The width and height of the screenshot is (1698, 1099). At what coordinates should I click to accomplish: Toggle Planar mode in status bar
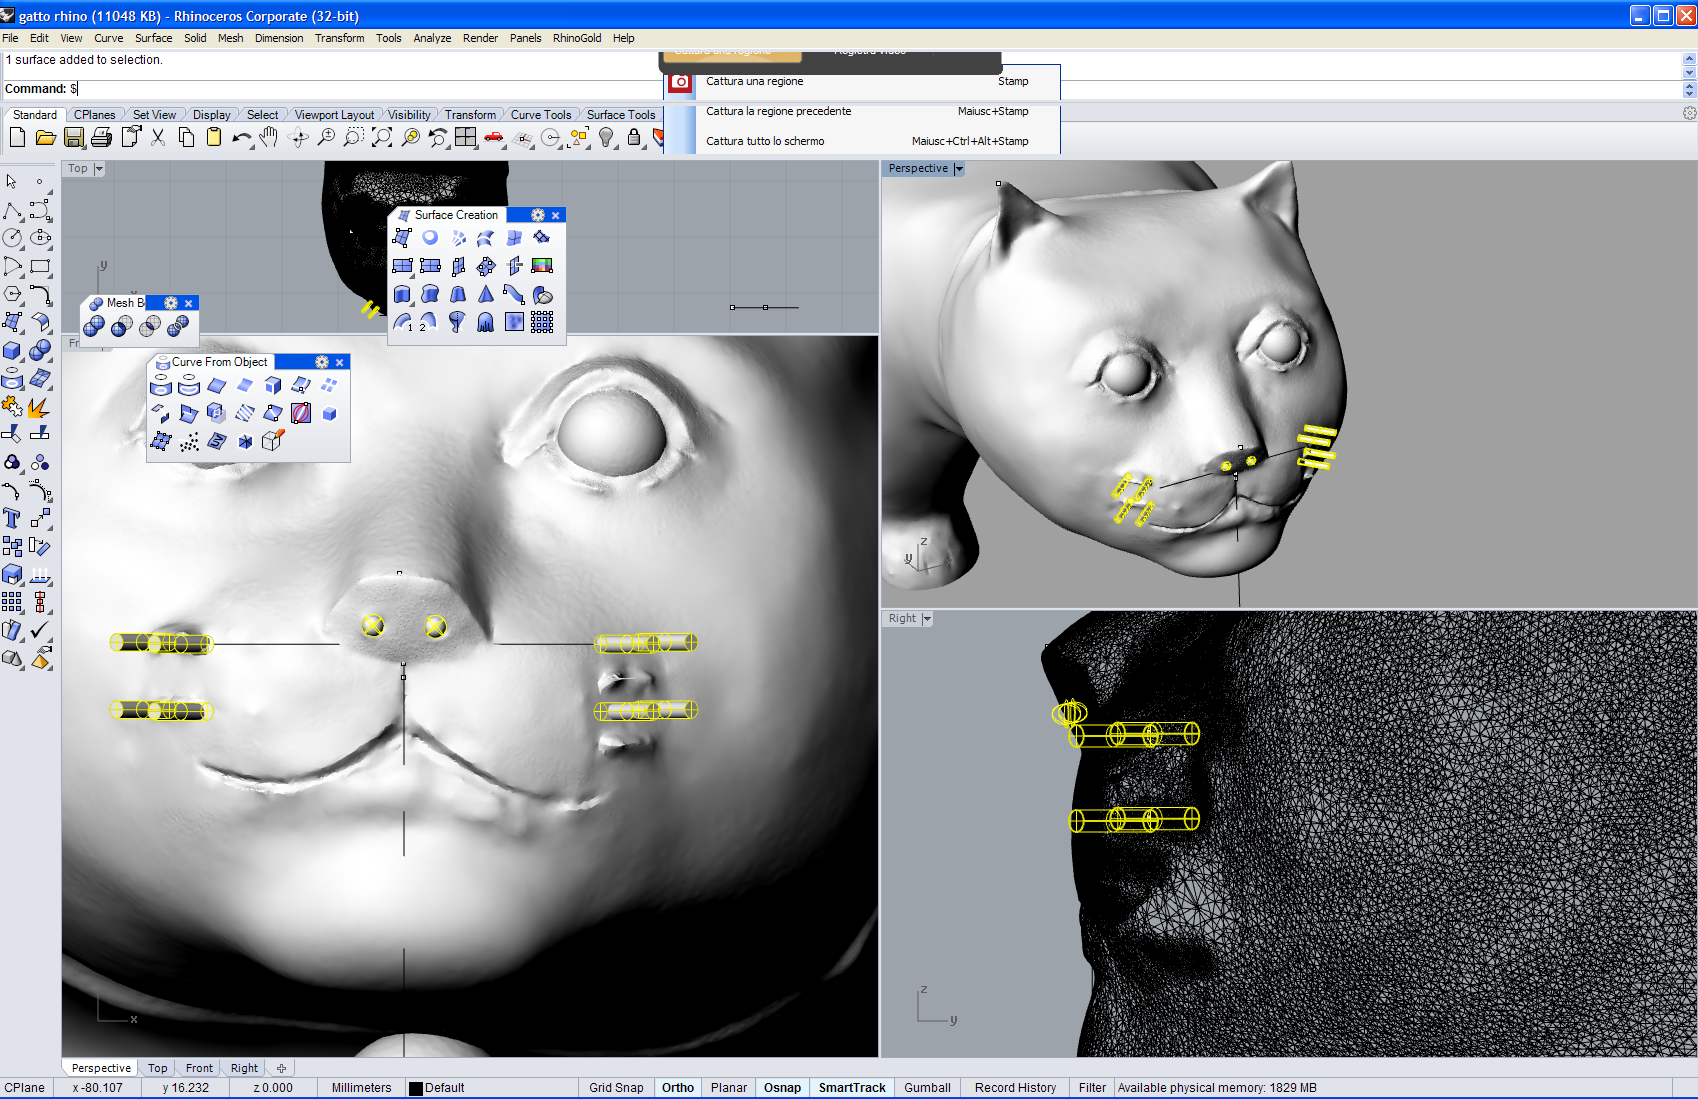729,1088
